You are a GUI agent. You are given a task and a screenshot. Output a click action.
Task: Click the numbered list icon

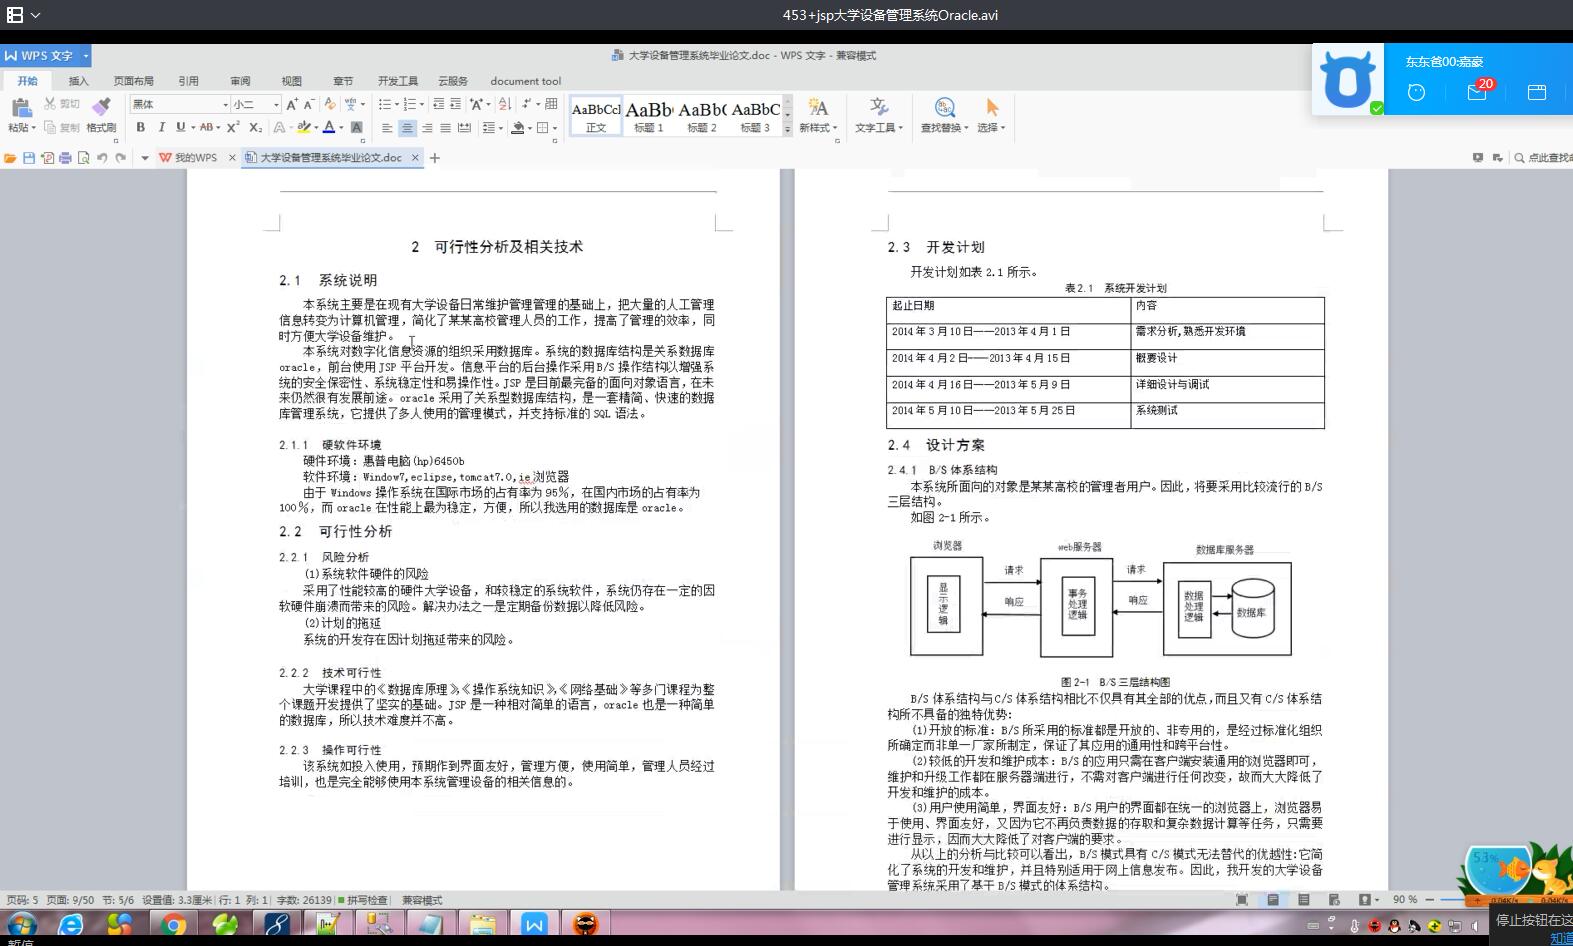[409, 104]
